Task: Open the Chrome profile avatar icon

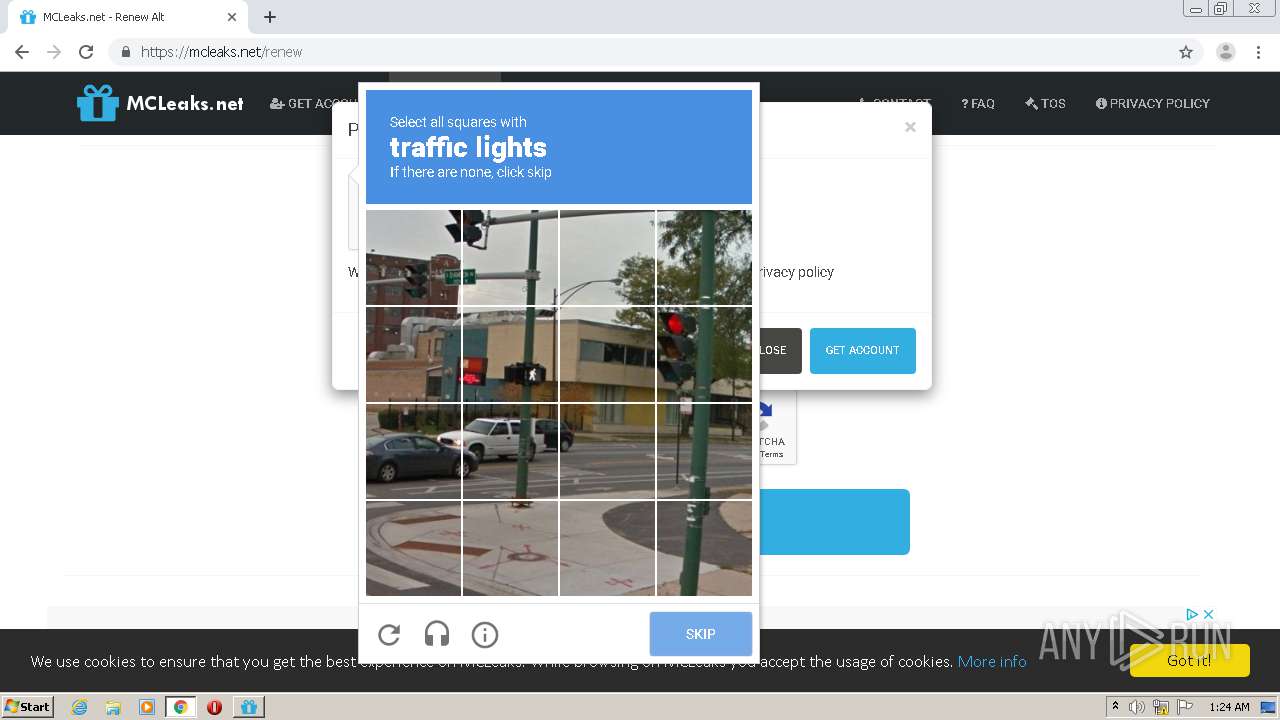Action: pos(1226,52)
